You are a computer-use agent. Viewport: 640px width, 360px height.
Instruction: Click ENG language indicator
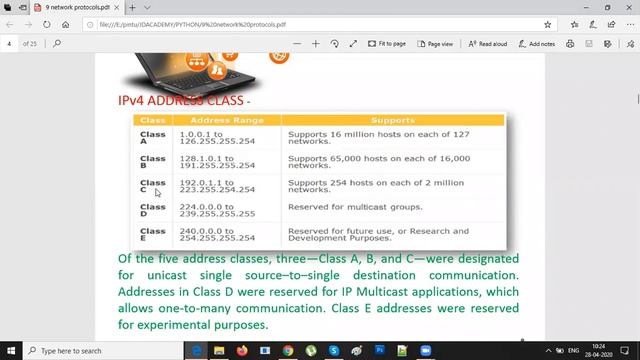coord(573,351)
